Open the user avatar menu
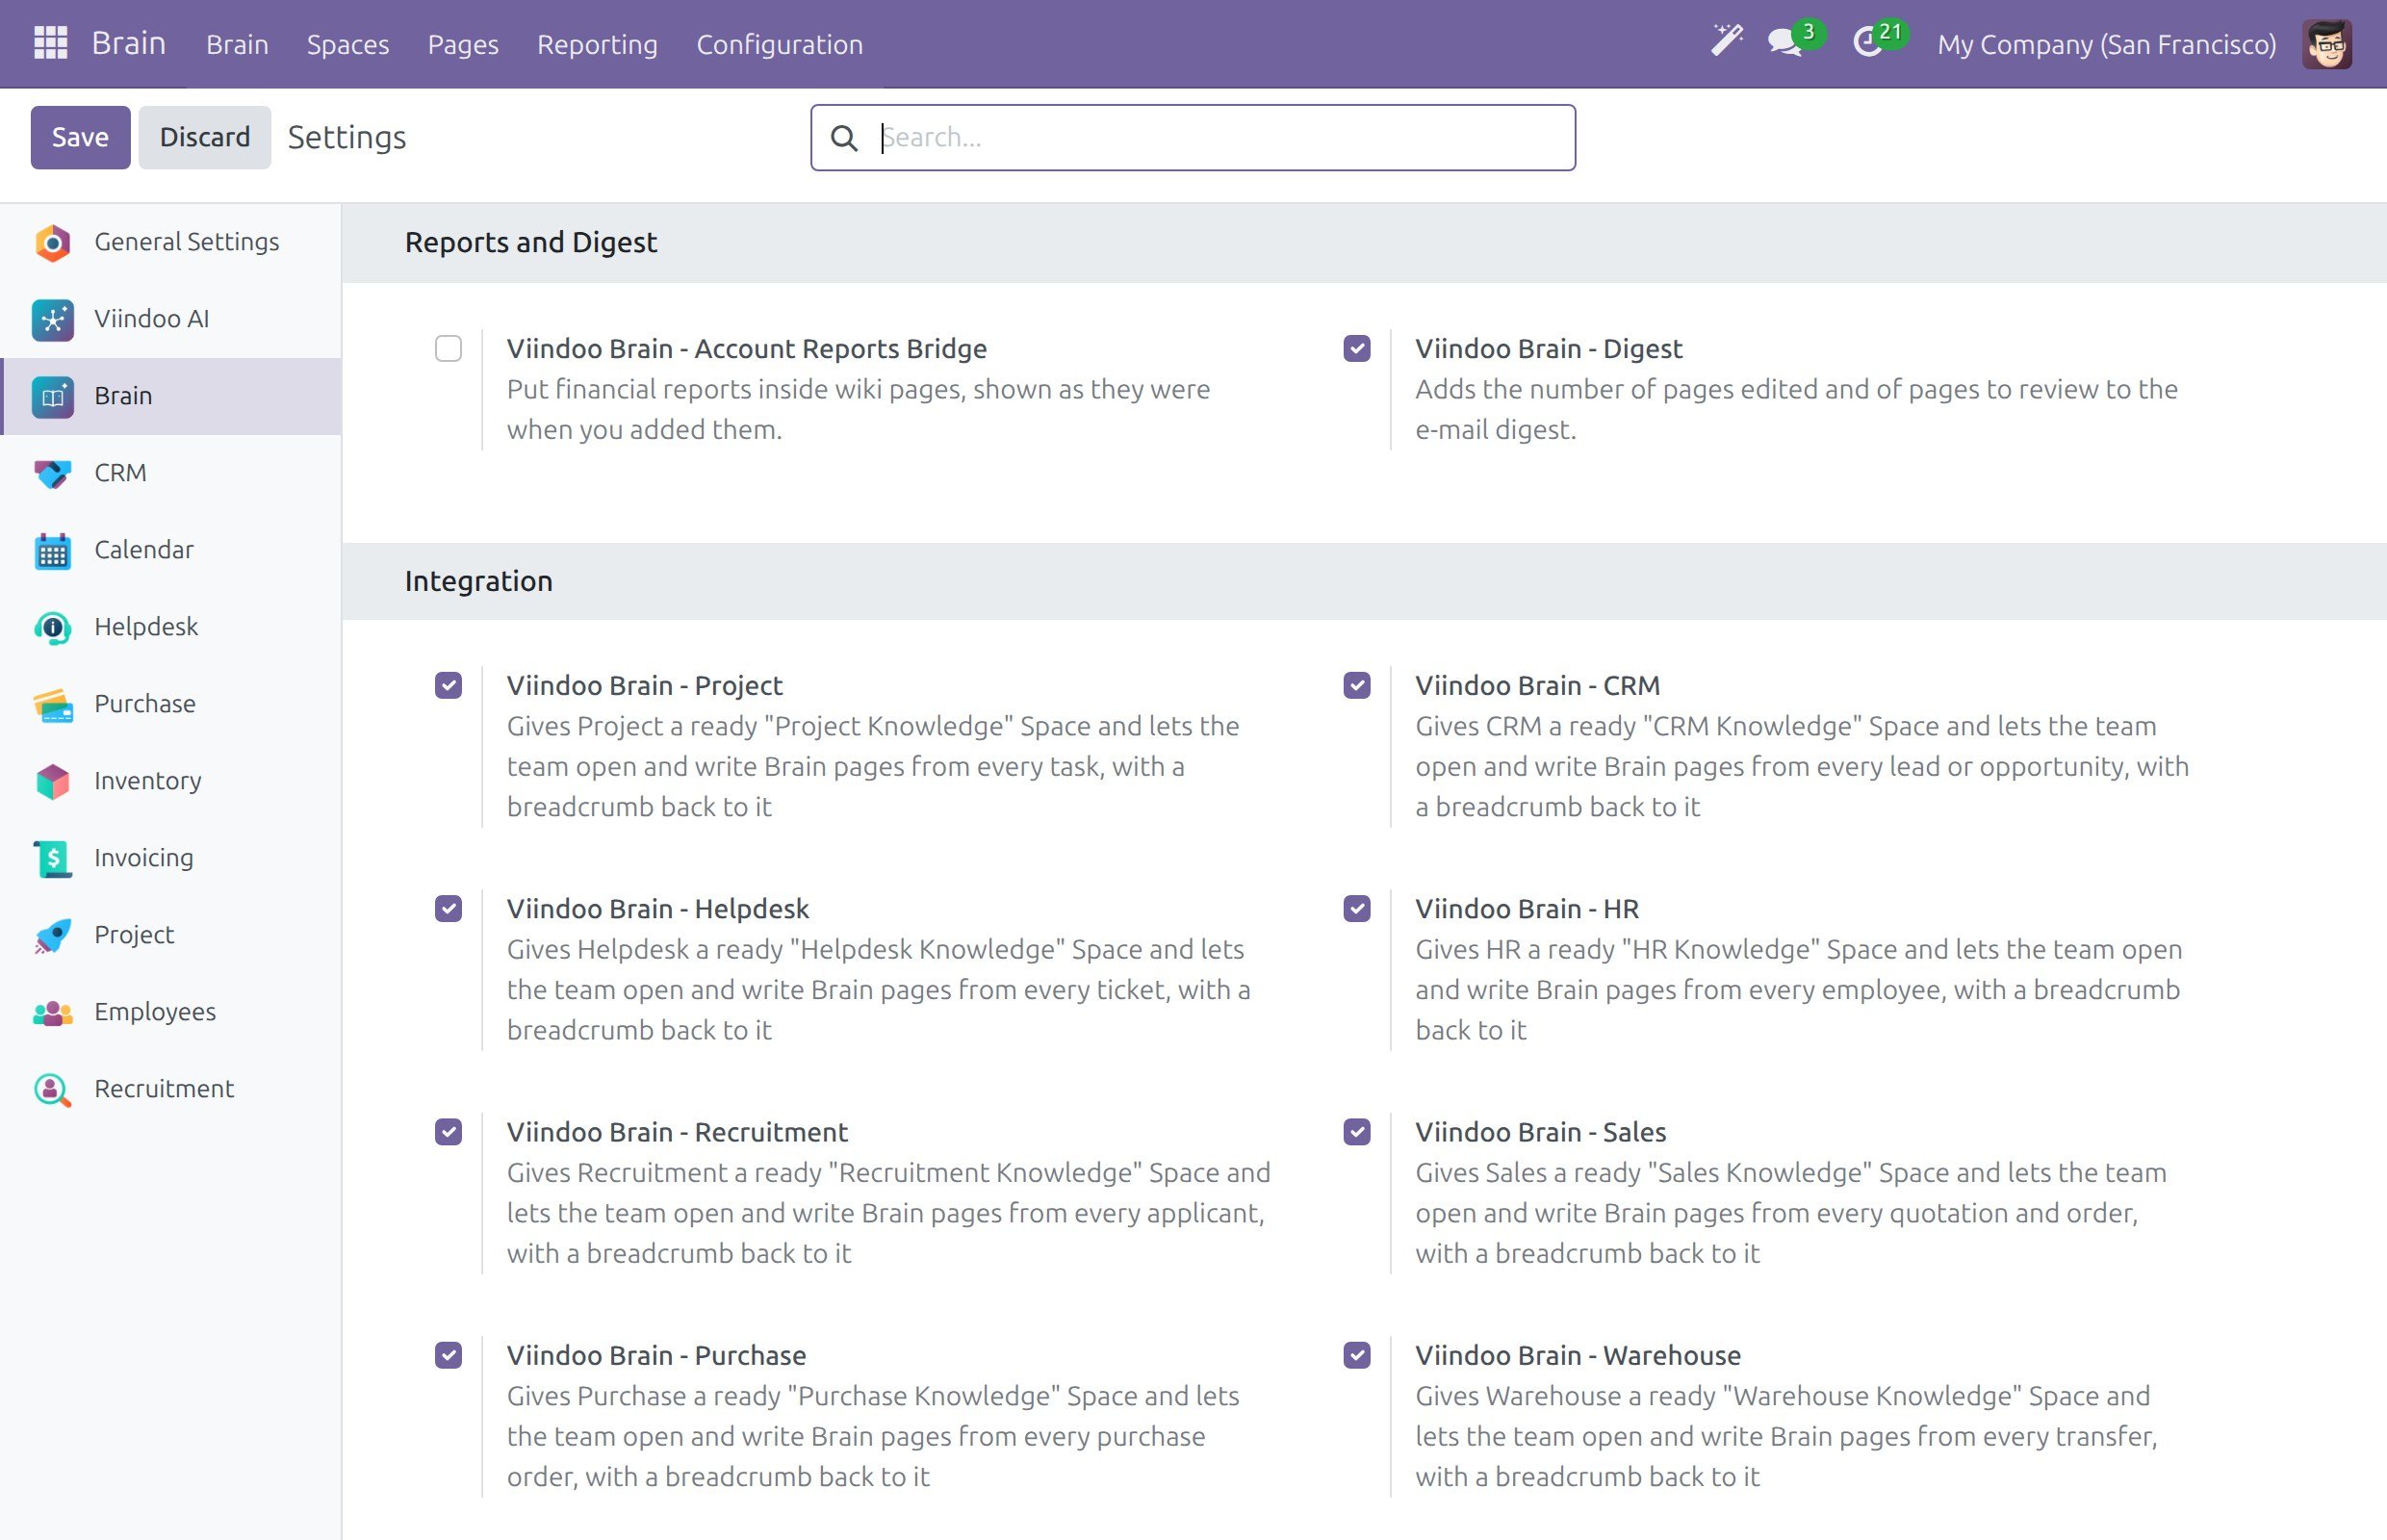Image resolution: width=2387 pixels, height=1540 pixels. tap(2326, 44)
